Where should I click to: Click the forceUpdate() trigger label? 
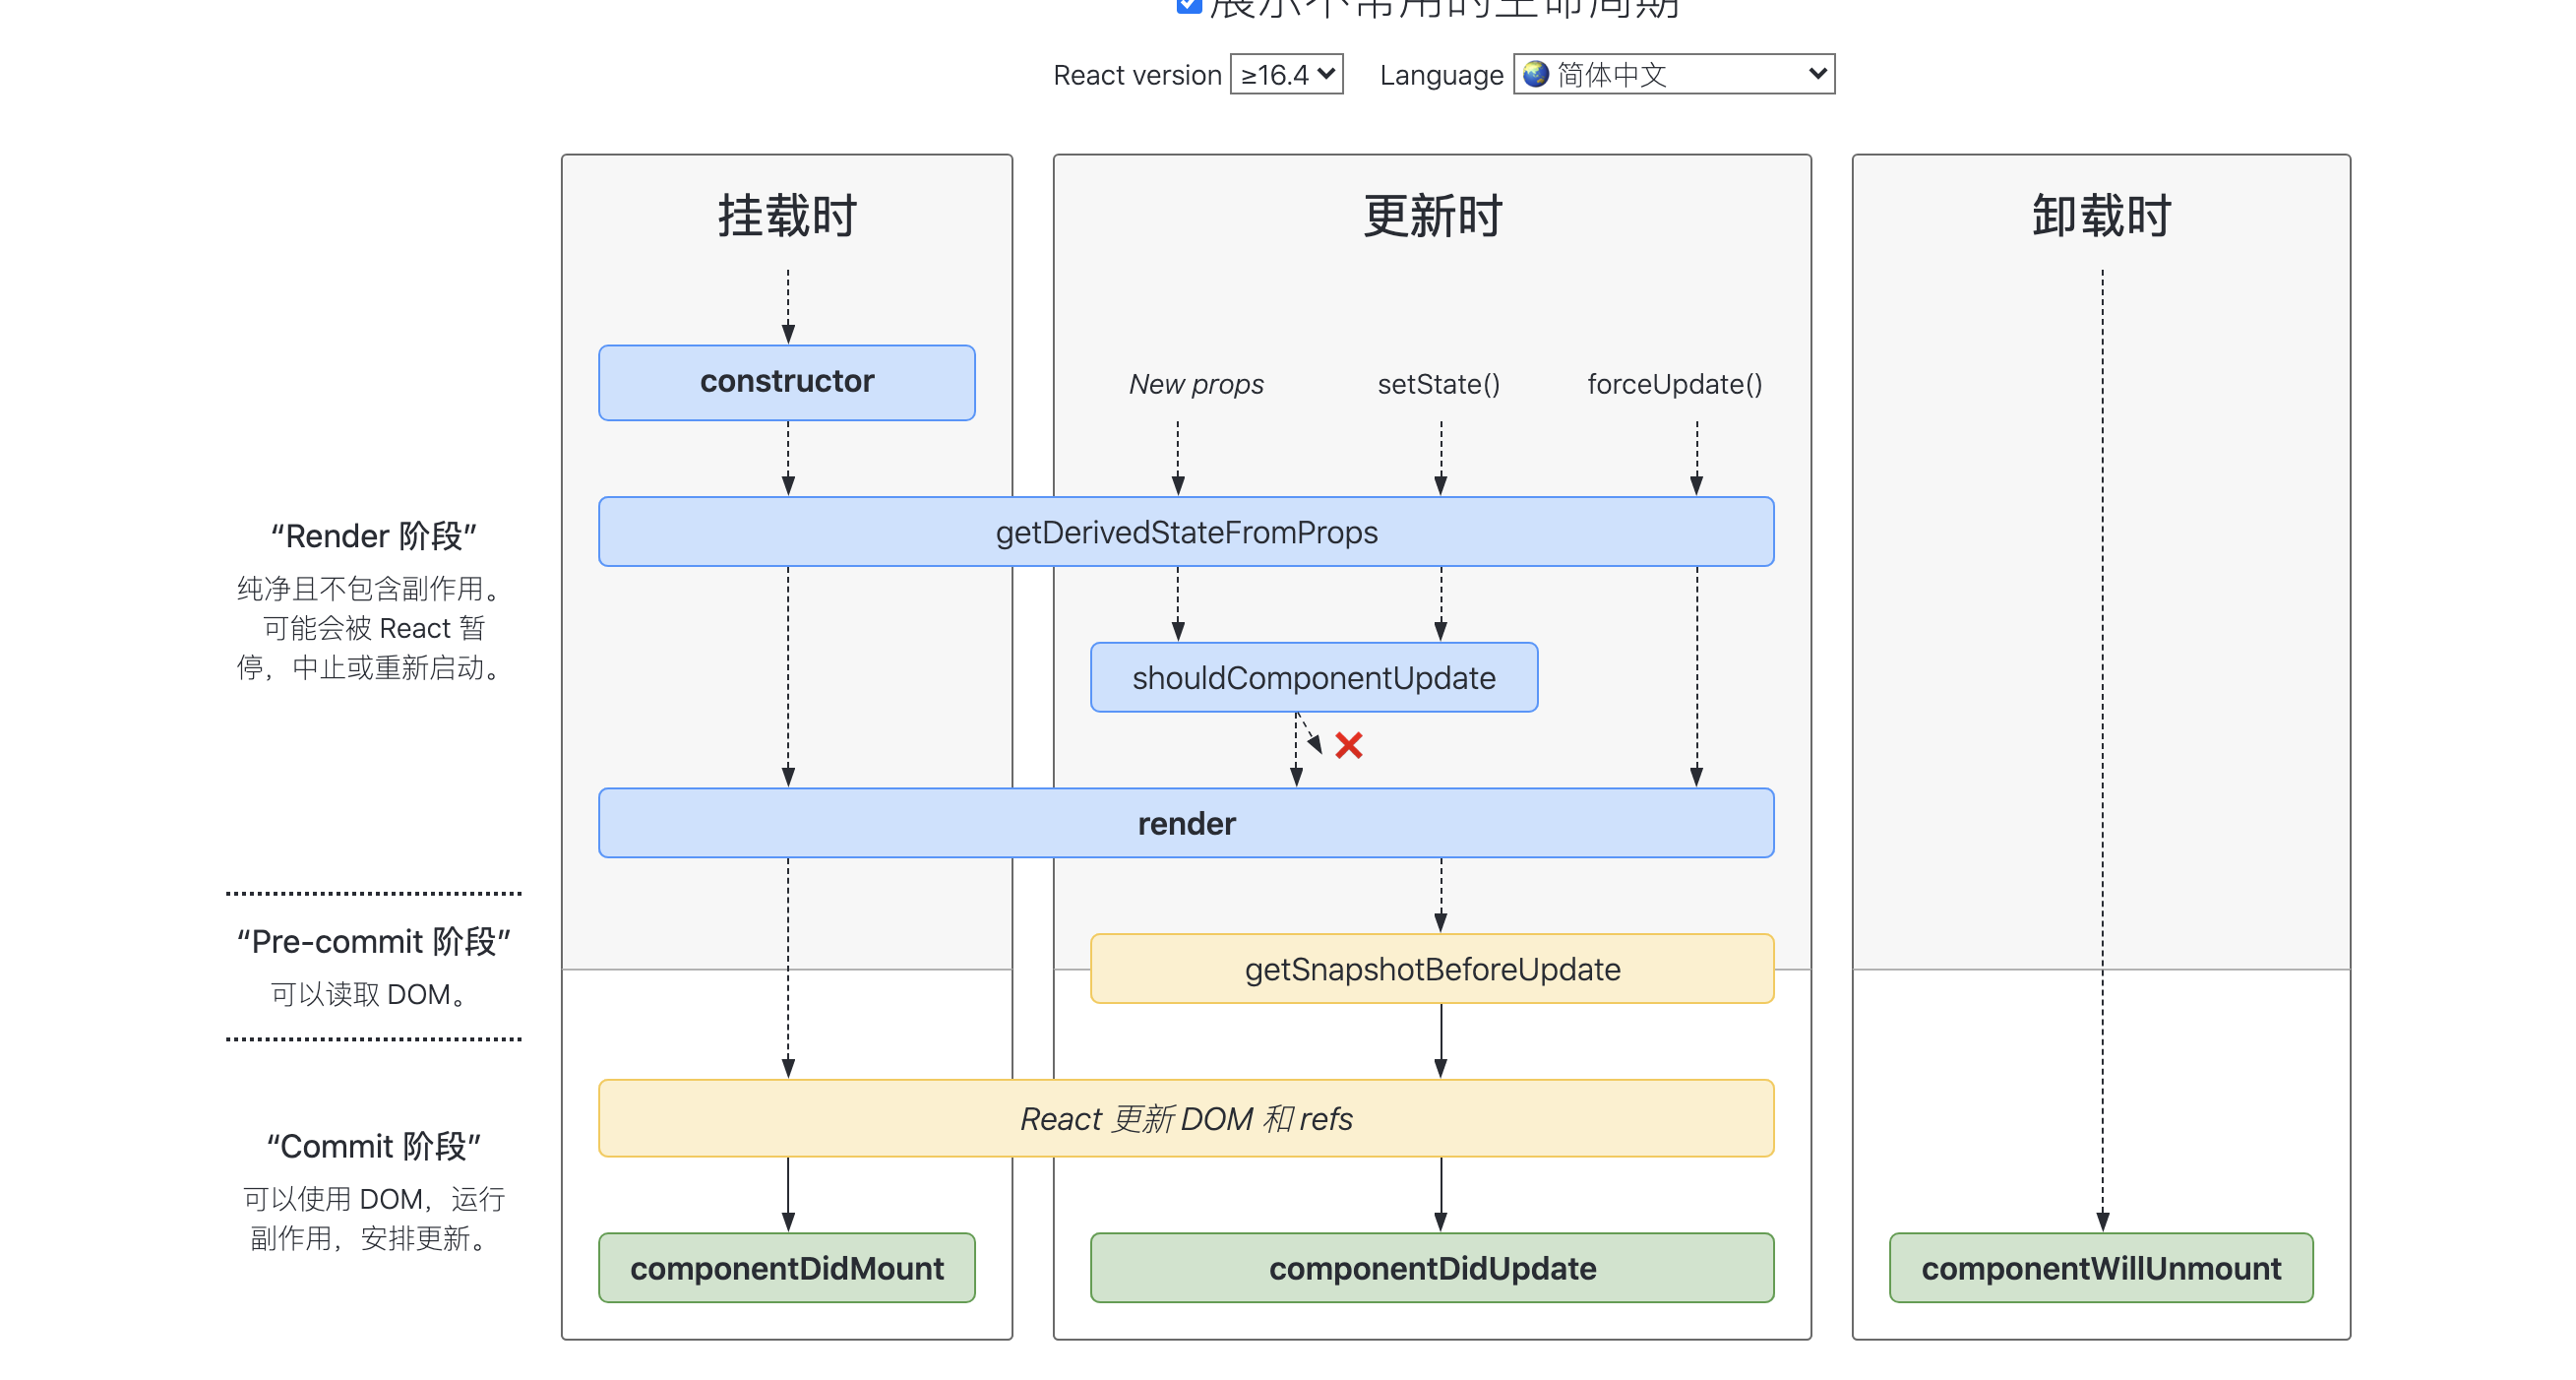click(1674, 384)
